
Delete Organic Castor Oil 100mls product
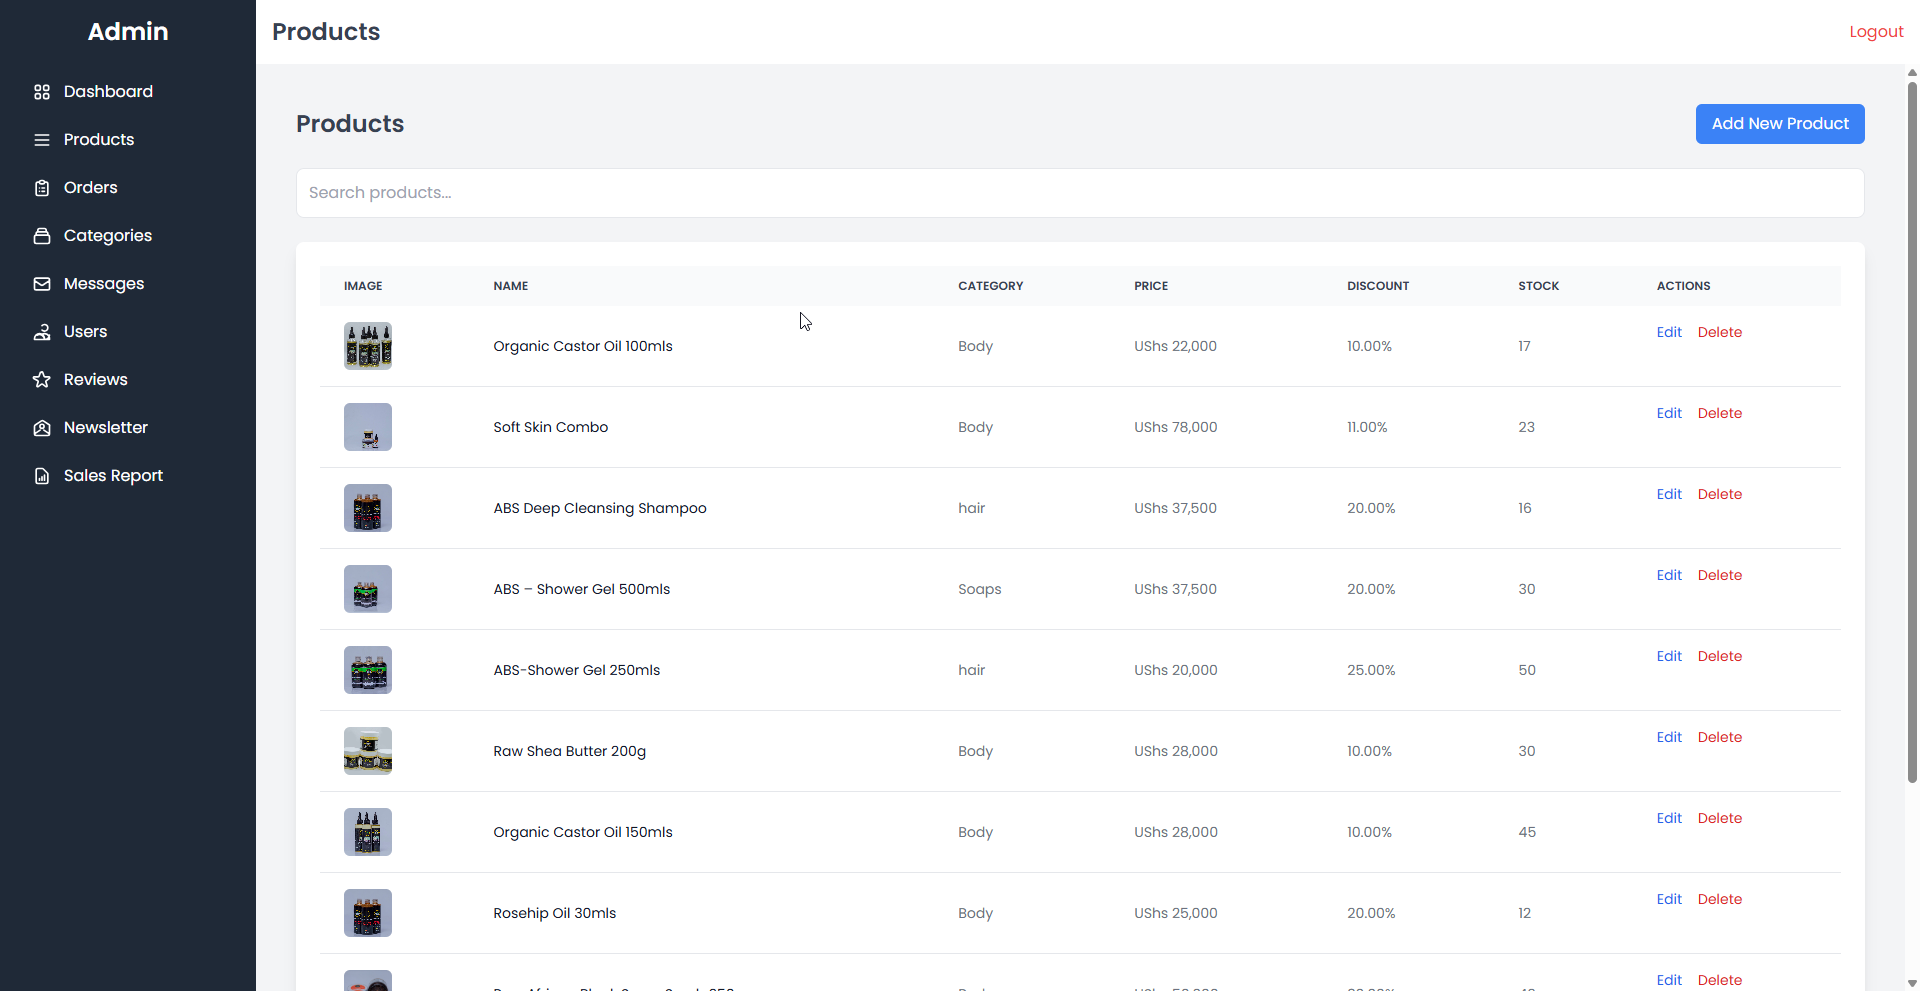click(x=1720, y=332)
